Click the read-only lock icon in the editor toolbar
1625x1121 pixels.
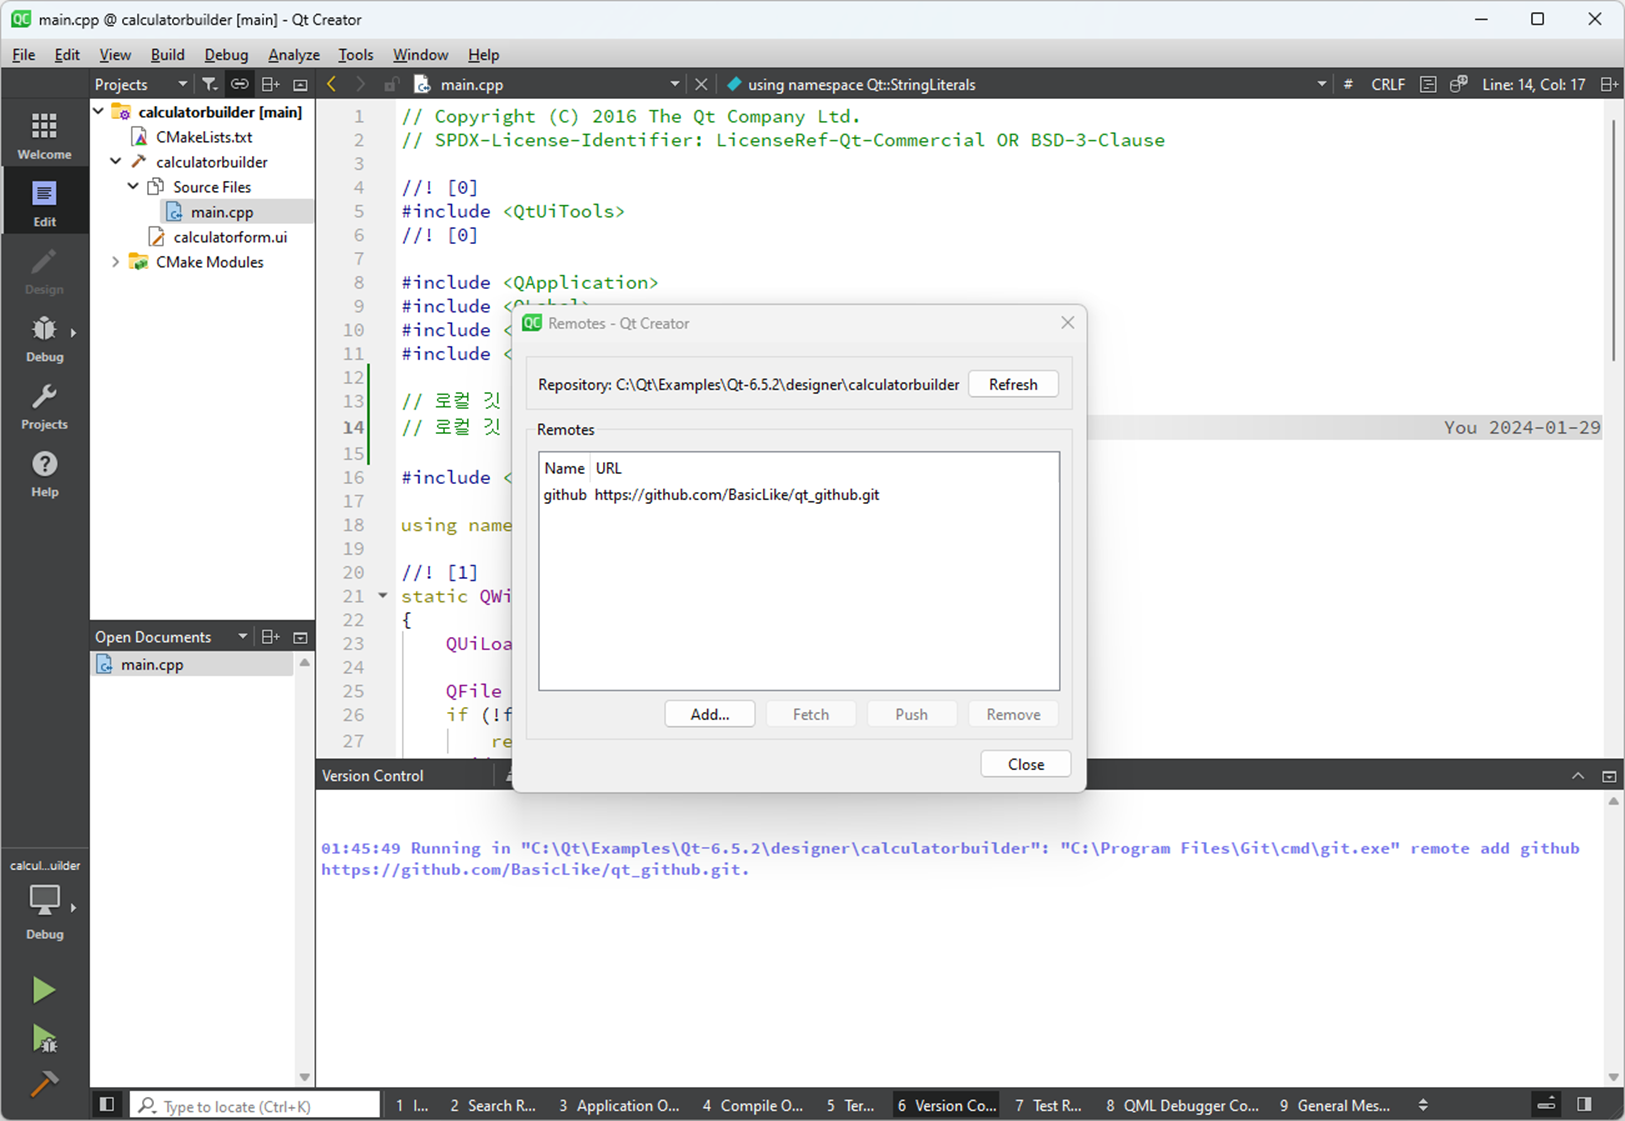[391, 84]
